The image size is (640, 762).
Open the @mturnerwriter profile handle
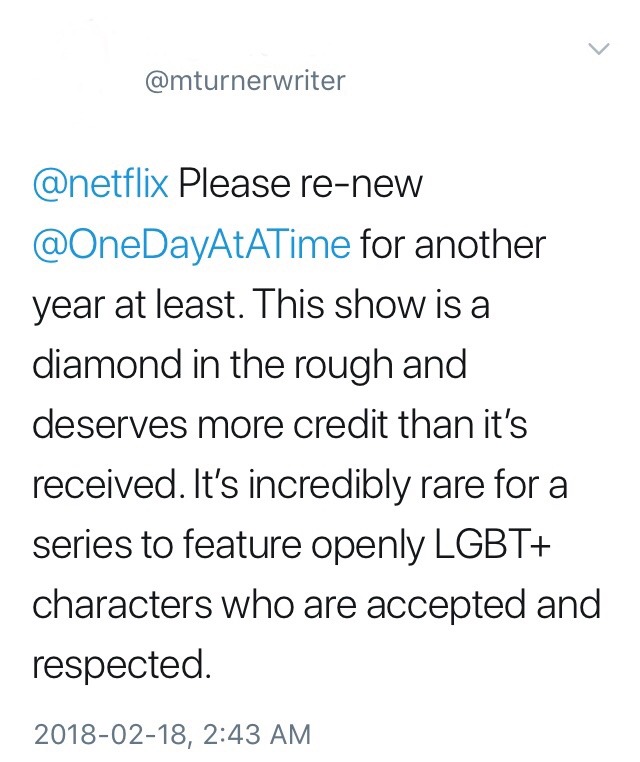coord(245,81)
